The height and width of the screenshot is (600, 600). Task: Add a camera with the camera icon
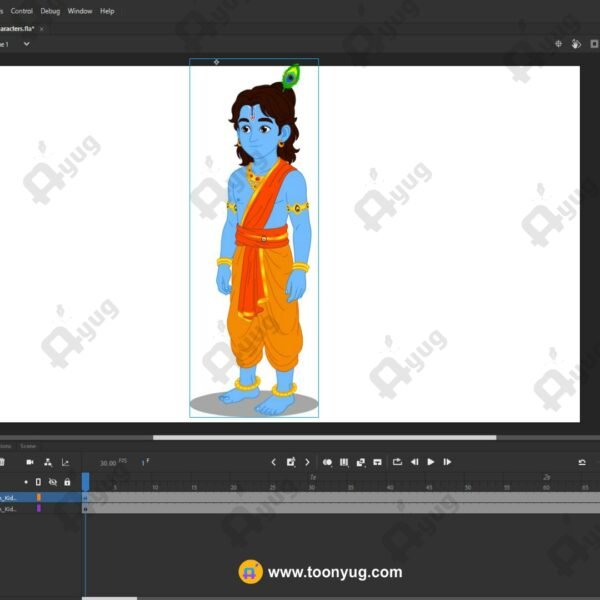30,462
